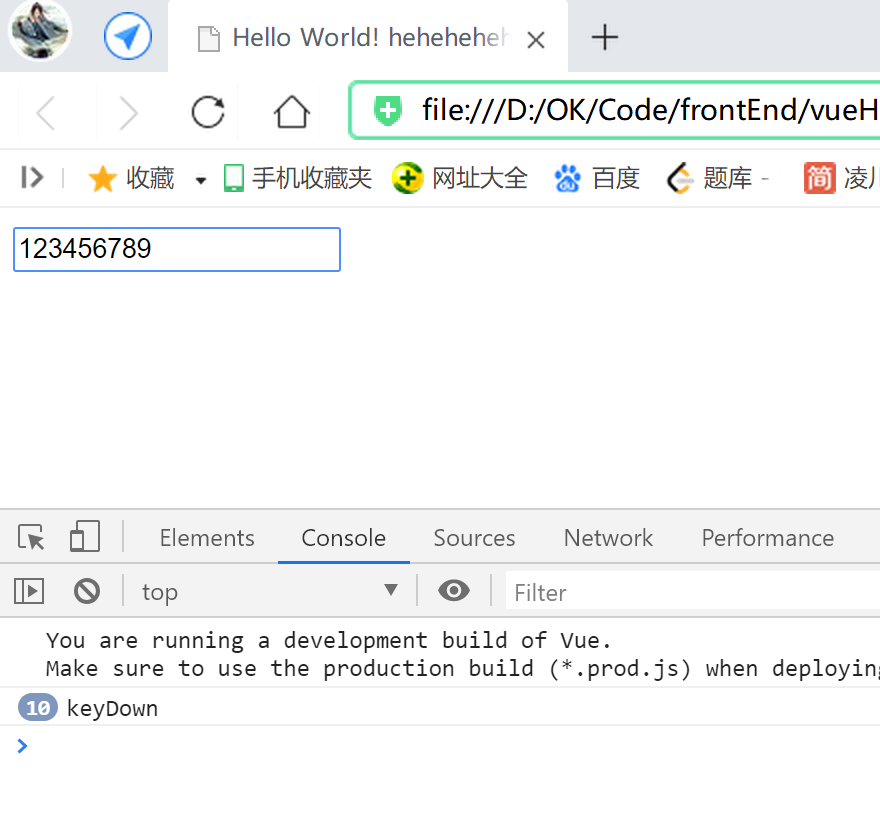
Task: Click the console Filter field
Action: pyautogui.click(x=693, y=592)
